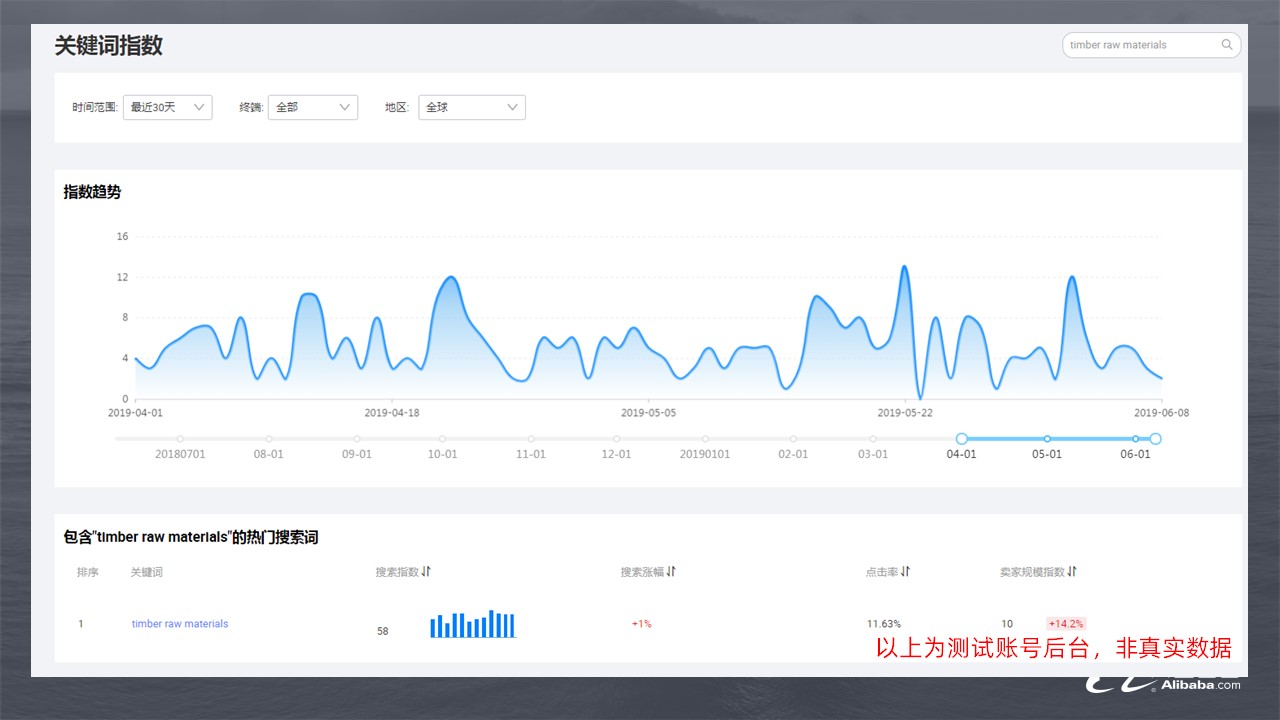Select the 05-01 timeline marker
Viewport: 1280px width, 720px height.
(1047, 439)
